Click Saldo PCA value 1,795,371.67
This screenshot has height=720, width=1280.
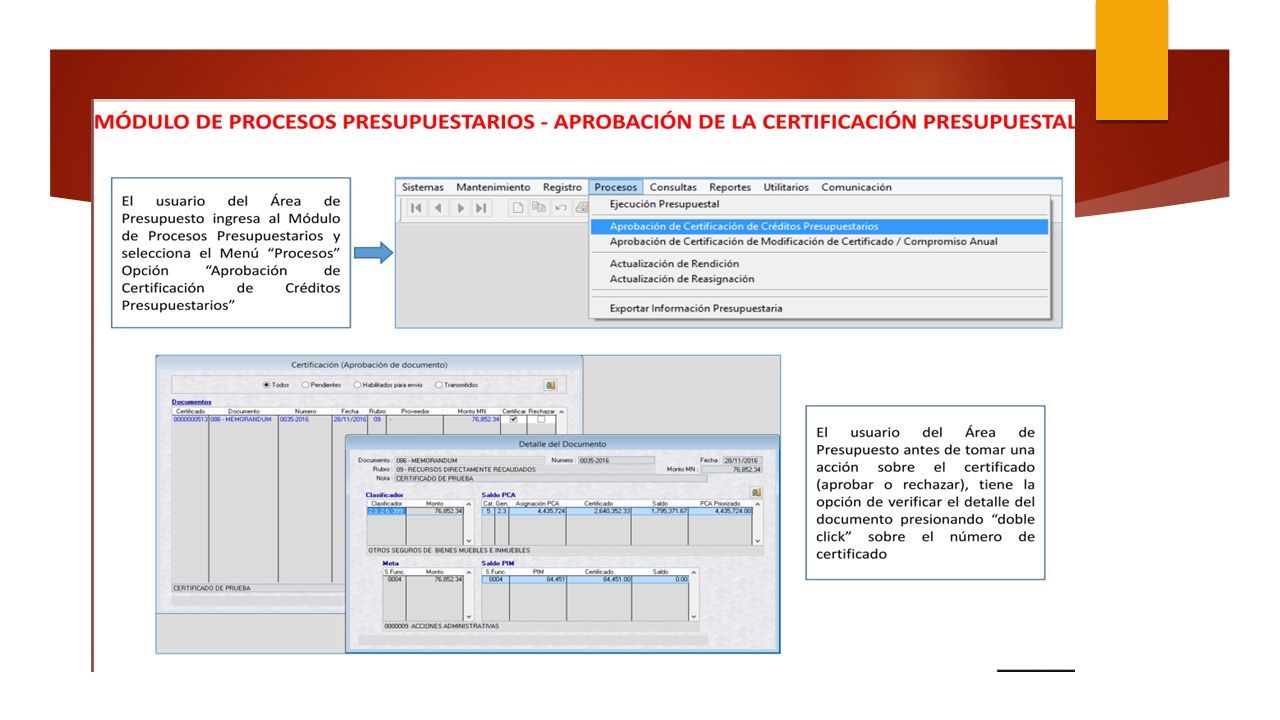tap(660, 511)
